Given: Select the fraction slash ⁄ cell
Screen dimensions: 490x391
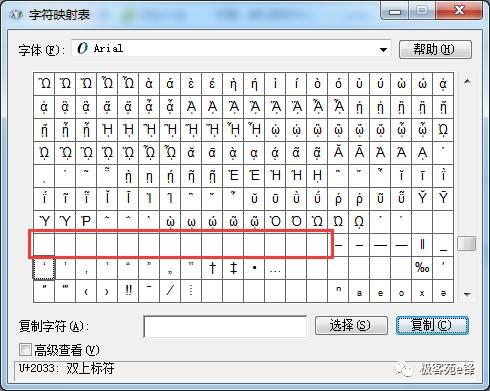Looking at the screenshot, I should [x=170, y=291].
